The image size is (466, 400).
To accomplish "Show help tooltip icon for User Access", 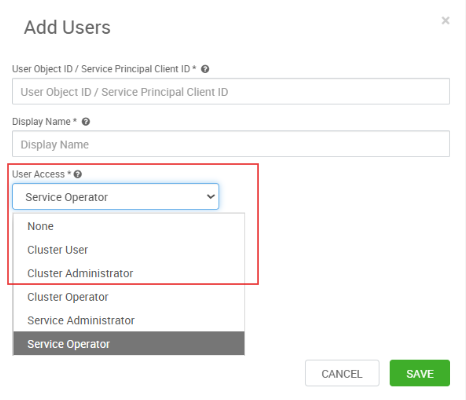I will pyautogui.click(x=78, y=174).
